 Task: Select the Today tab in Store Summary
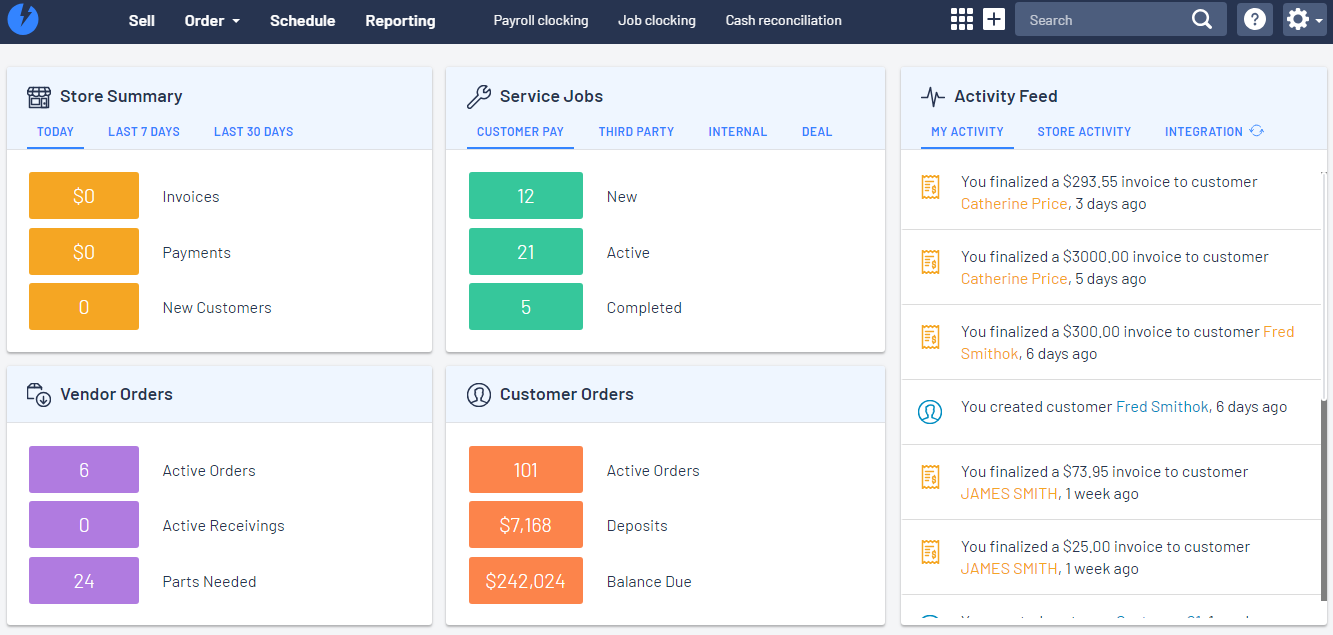pyautogui.click(x=55, y=132)
